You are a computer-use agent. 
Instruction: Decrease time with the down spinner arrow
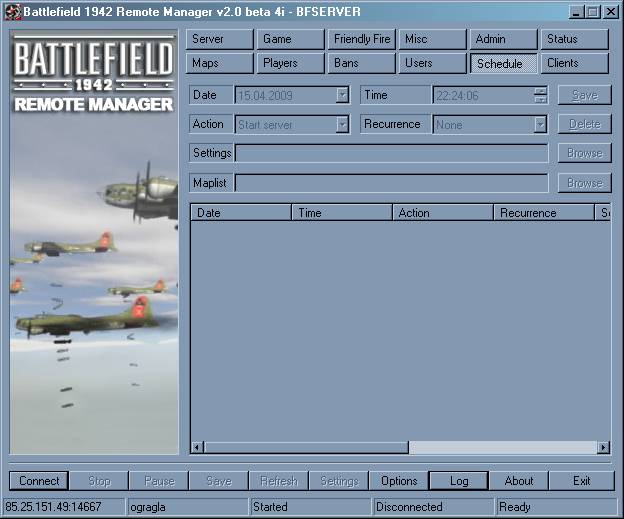coord(540,99)
